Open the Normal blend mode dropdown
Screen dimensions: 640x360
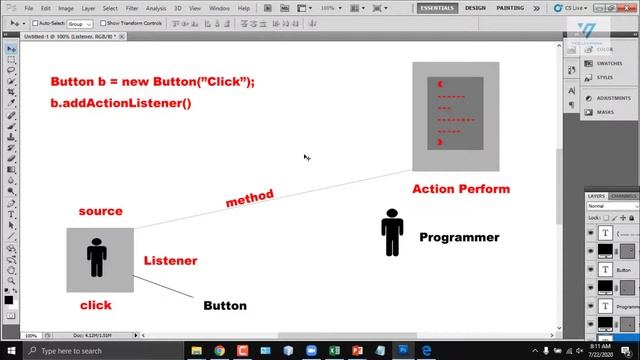pos(612,206)
